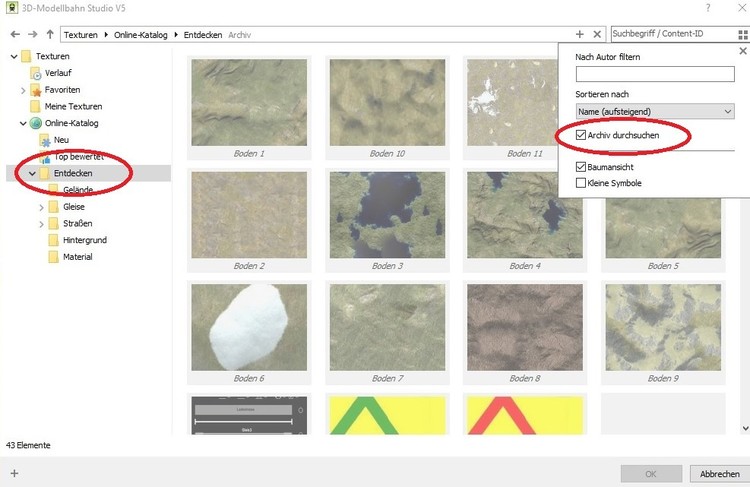Click the Hintergrund folder icon

coord(54,240)
